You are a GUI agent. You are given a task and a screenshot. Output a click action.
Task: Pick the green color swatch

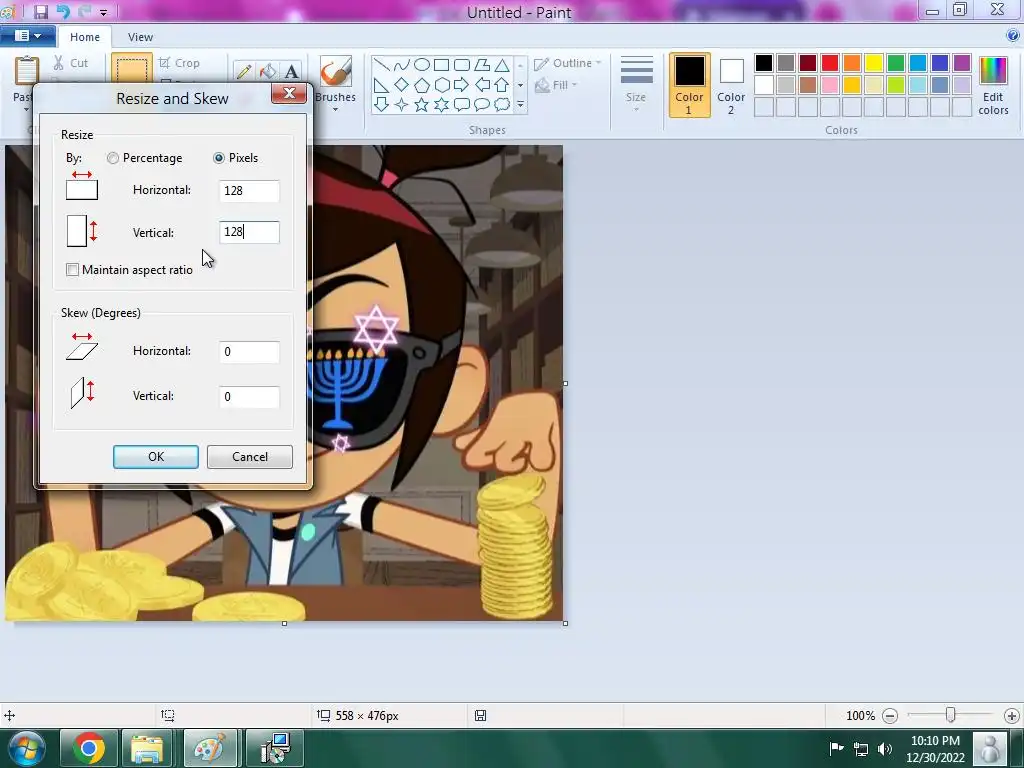tap(896, 63)
